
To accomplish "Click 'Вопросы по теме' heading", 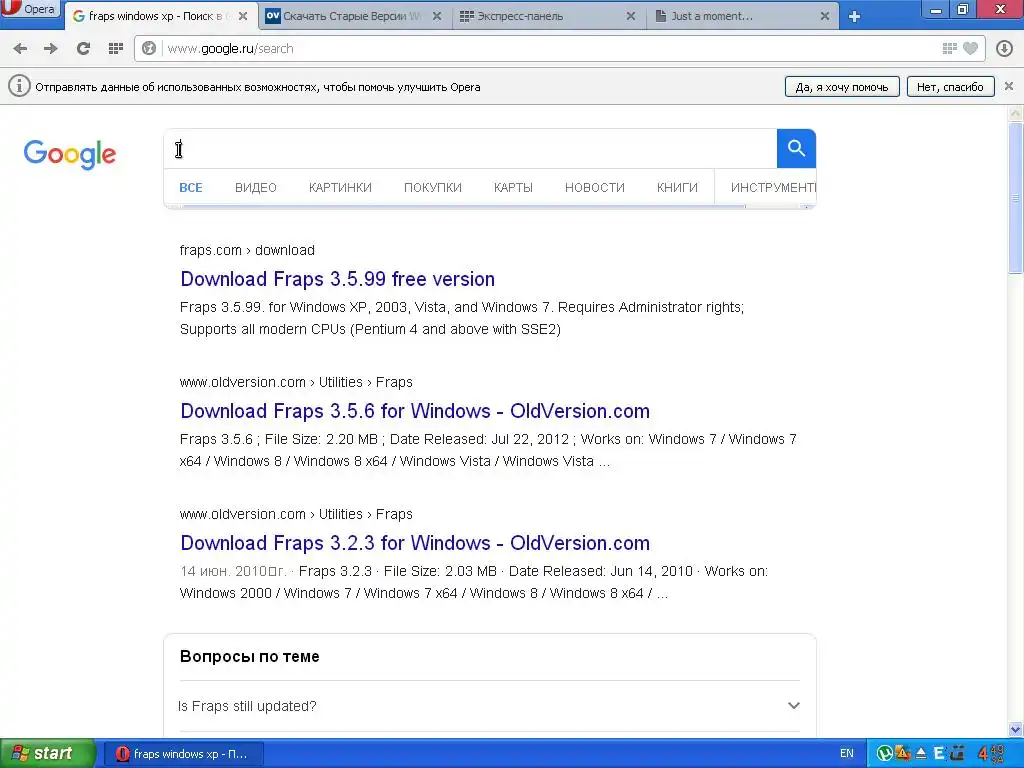I will click(x=249, y=656).
